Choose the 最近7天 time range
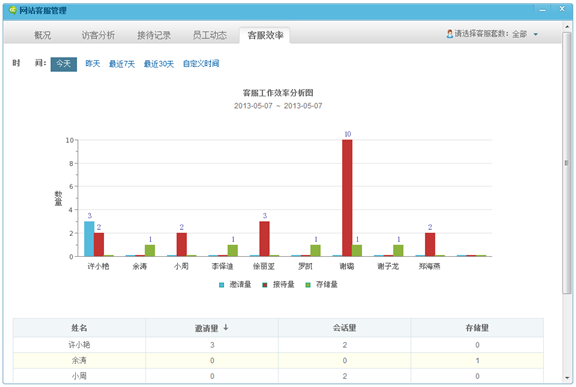Image resolution: width=576 pixels, height=387 pixels. click(x=122, y=64)
